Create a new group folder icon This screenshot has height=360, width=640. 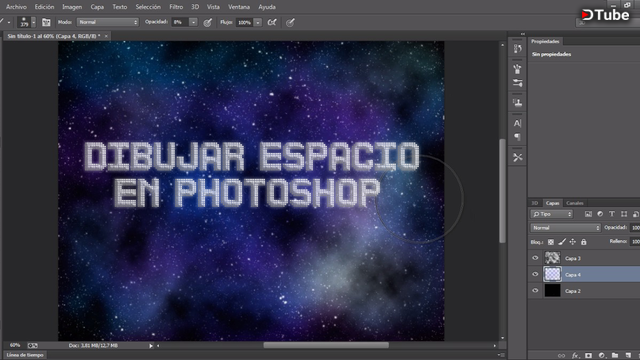coord(615,356)
